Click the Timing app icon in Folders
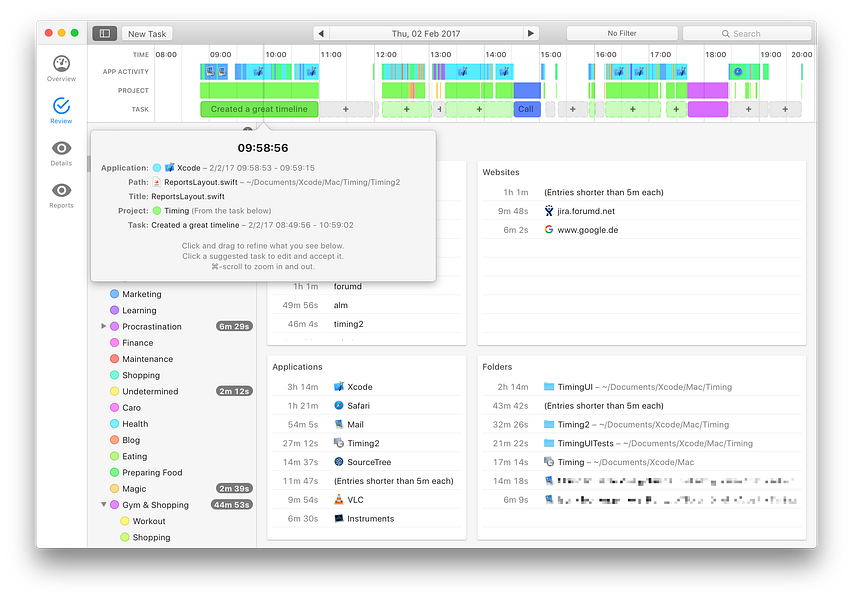Viewport: 853px width, 600px height. tap(549, 462)
